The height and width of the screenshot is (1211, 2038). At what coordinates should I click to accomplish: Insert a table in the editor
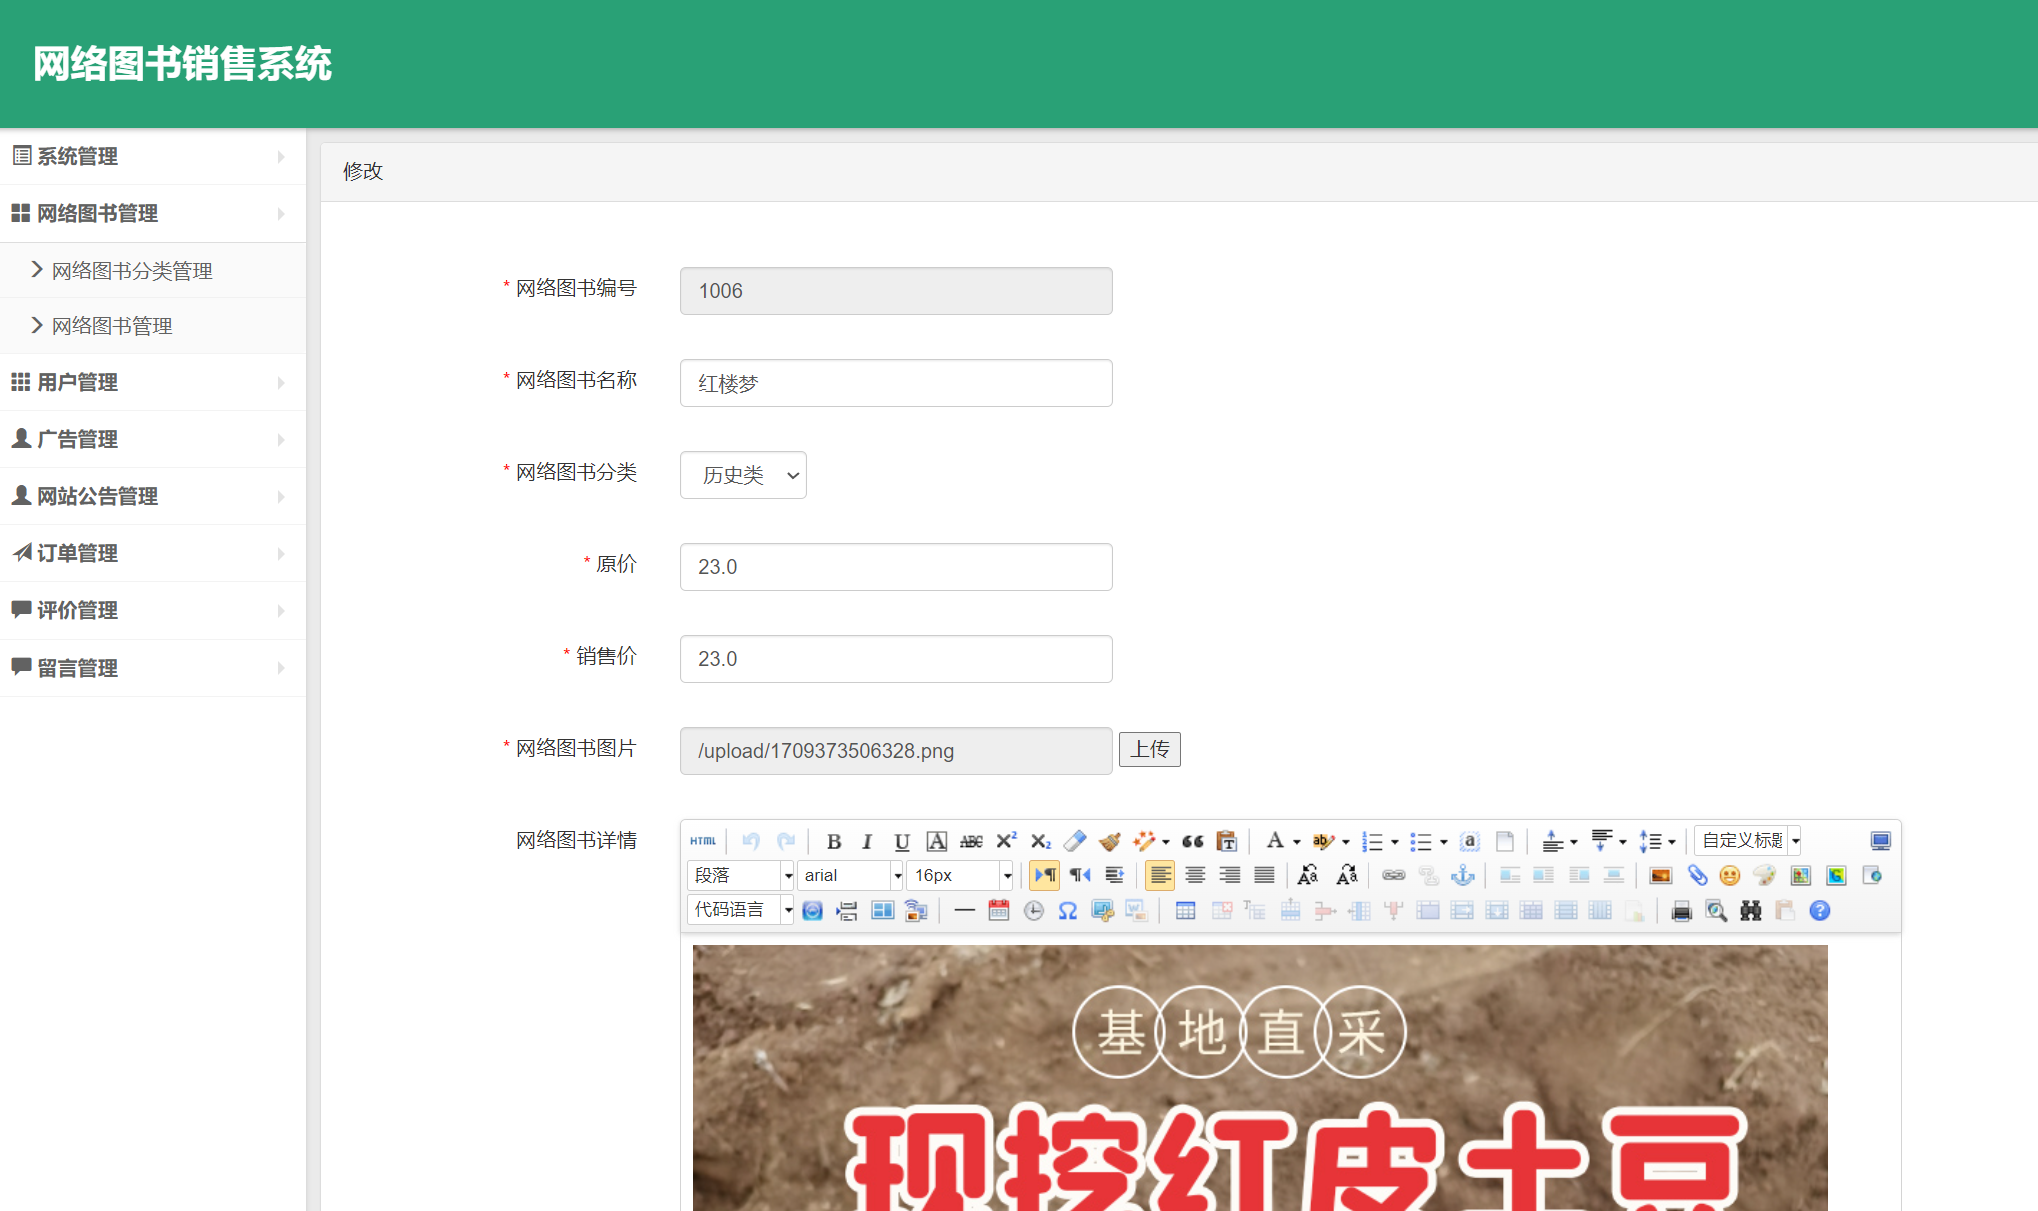point(1185,910)
